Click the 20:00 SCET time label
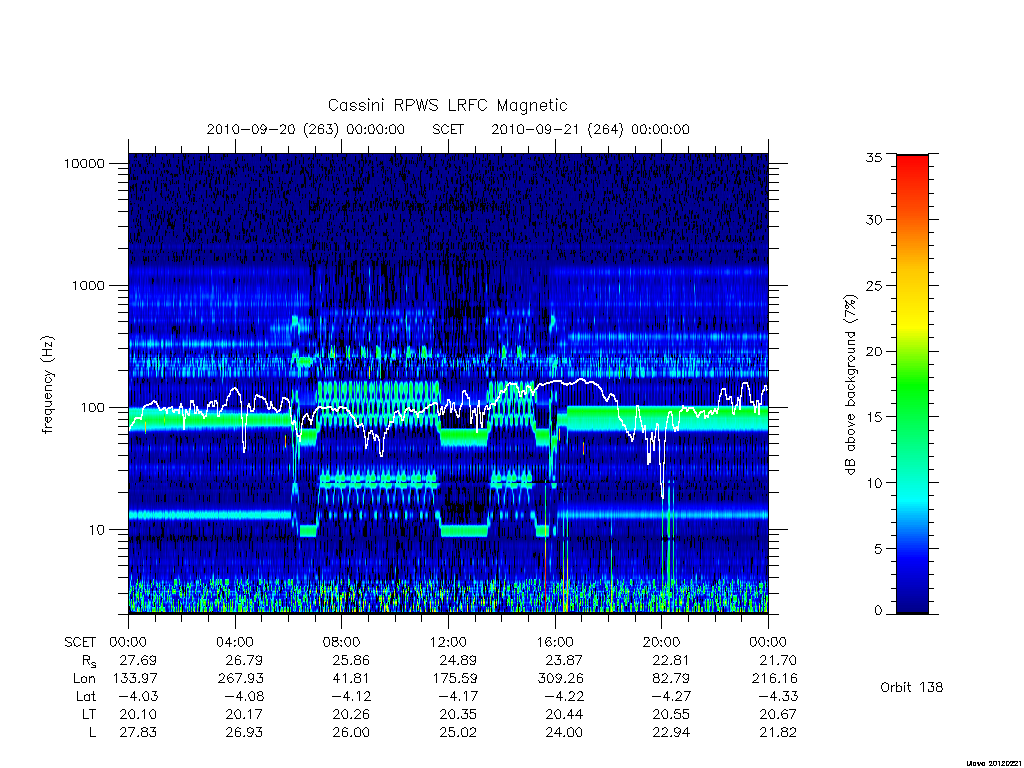Viewport: 1024px width, 768px height. click(x=662, y=642)
